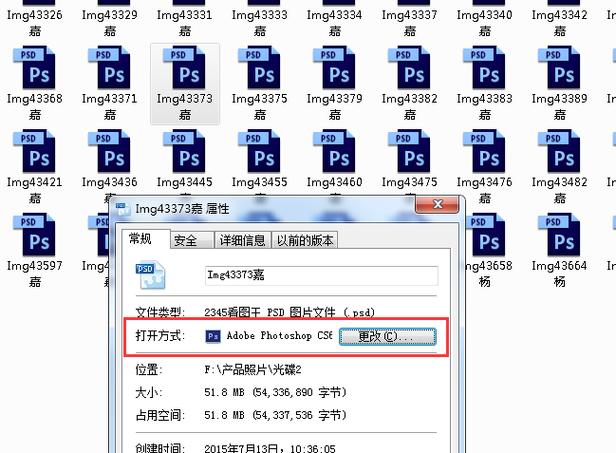
Task: Select the Img43373嘉 PSD file icon
Action: pyautogui.click(x=185, y=68)
